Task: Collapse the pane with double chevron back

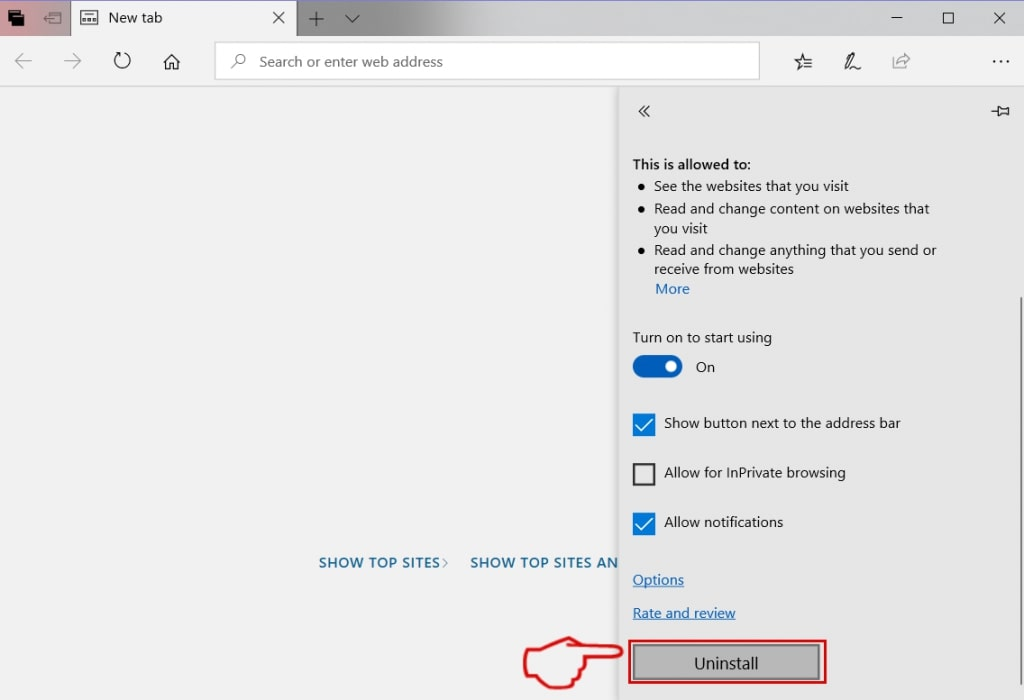Action: point(644,111)
